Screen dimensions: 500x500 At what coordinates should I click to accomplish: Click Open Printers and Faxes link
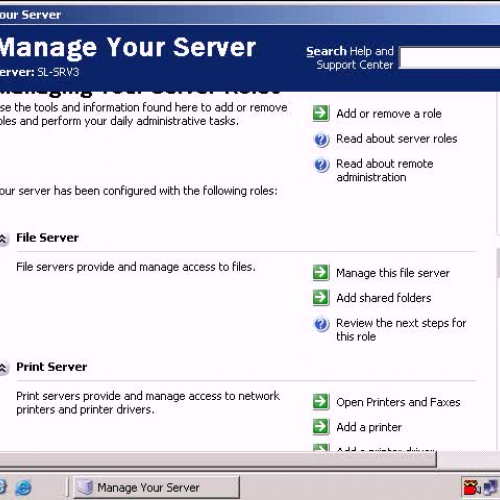tap(398, 402)
